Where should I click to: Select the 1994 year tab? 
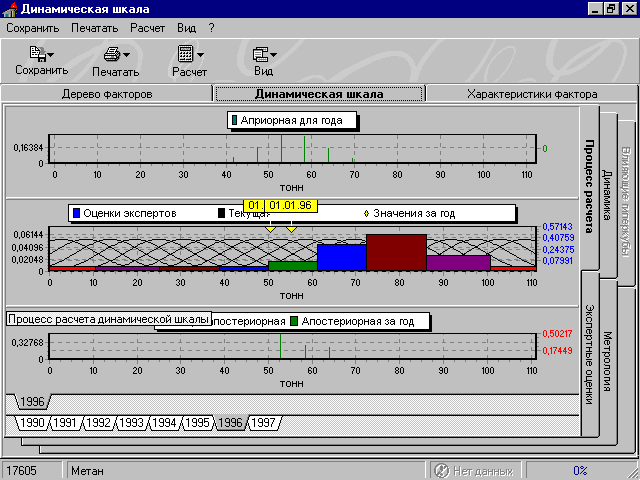(164, 422)
